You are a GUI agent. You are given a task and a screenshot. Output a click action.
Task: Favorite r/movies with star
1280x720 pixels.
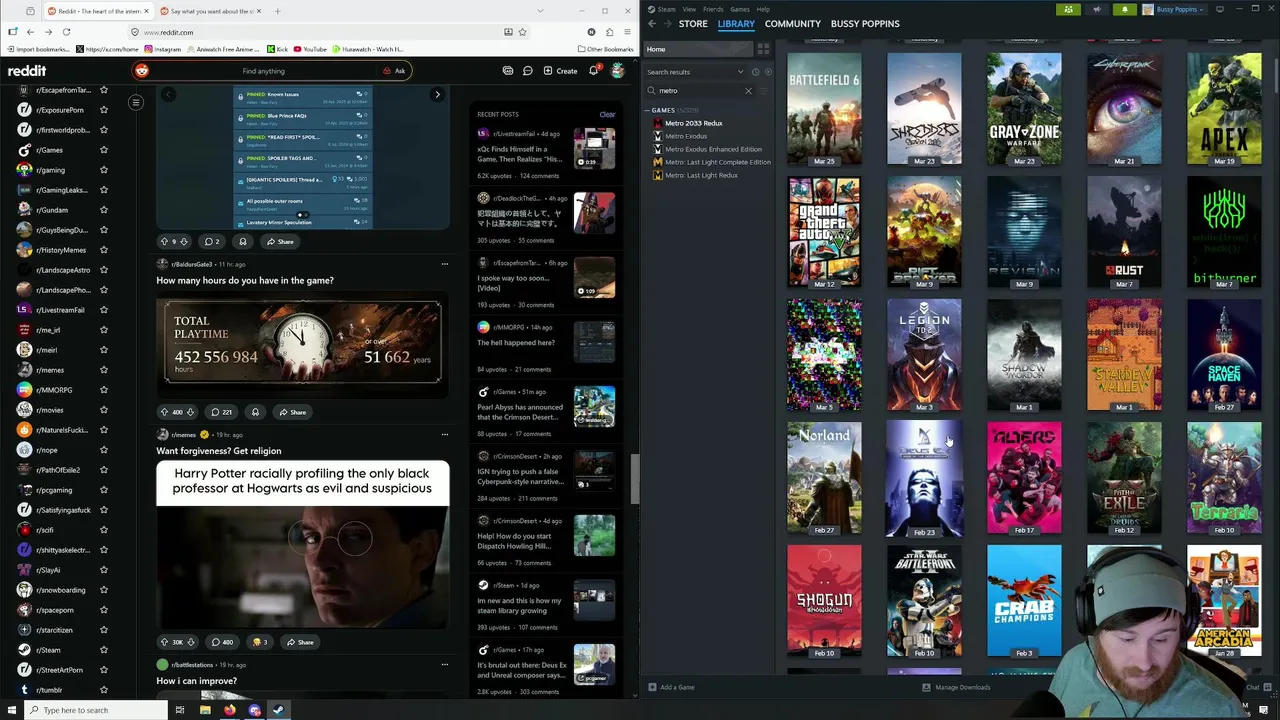104,410
